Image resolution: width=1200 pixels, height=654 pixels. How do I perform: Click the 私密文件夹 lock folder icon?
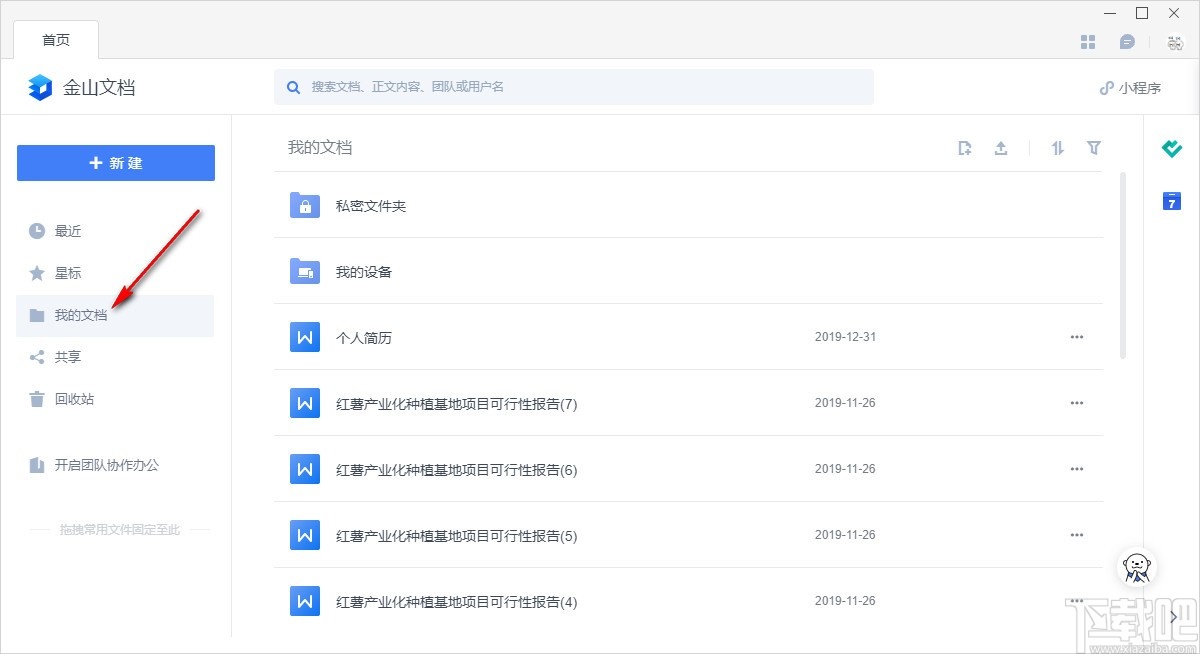click(x=304, y=205)
